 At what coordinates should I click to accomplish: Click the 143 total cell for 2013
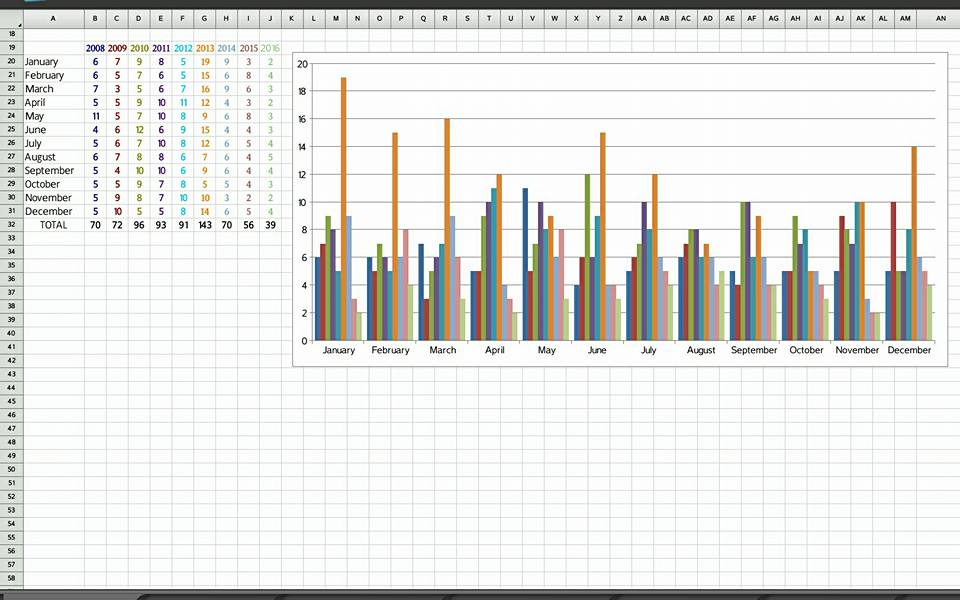coord(205,225)
